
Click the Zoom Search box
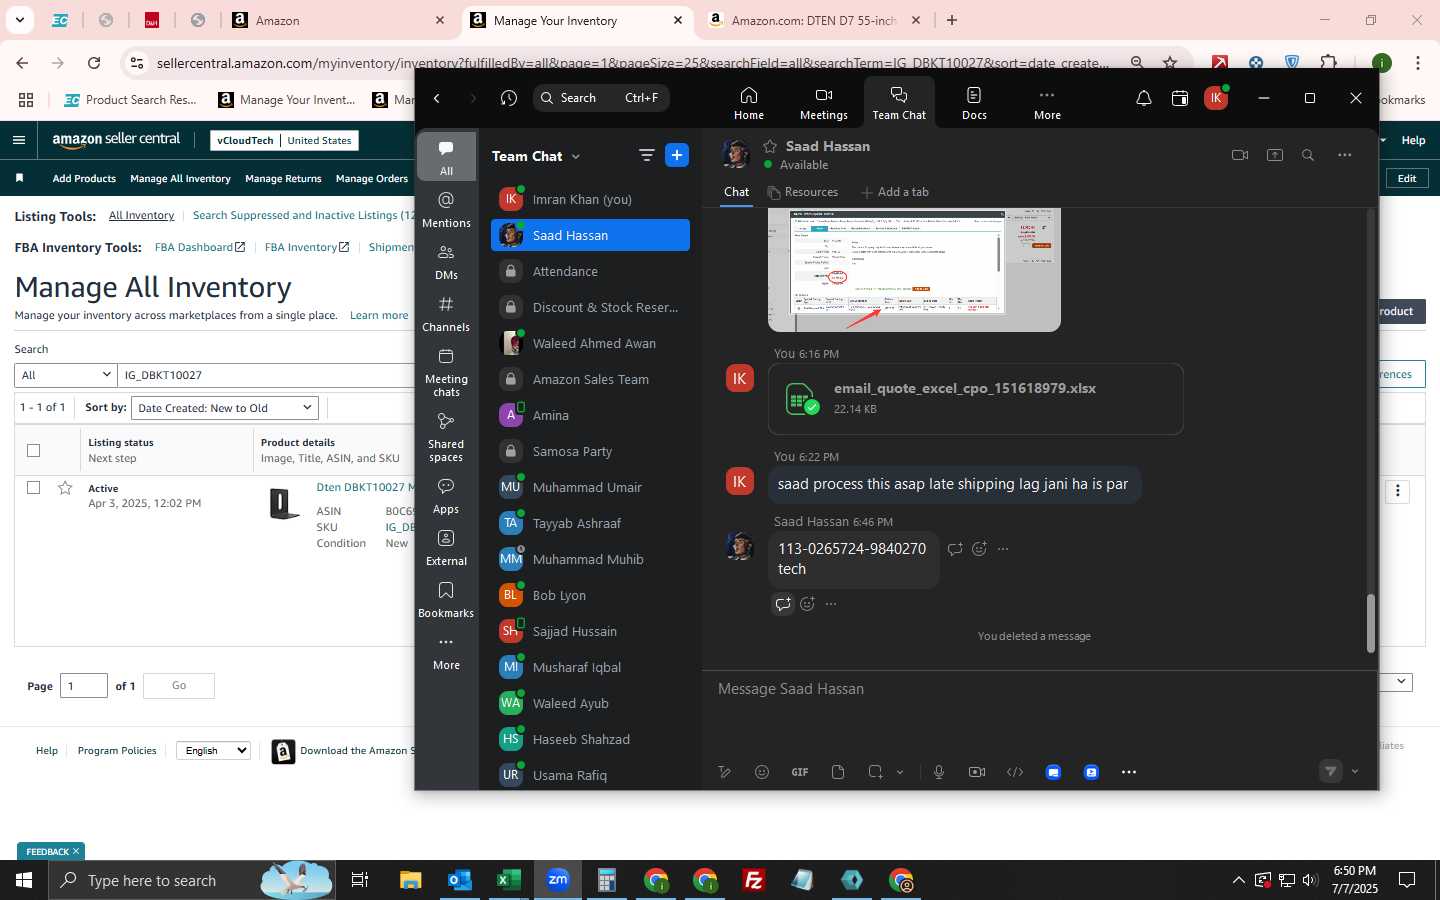pos(601,98)
